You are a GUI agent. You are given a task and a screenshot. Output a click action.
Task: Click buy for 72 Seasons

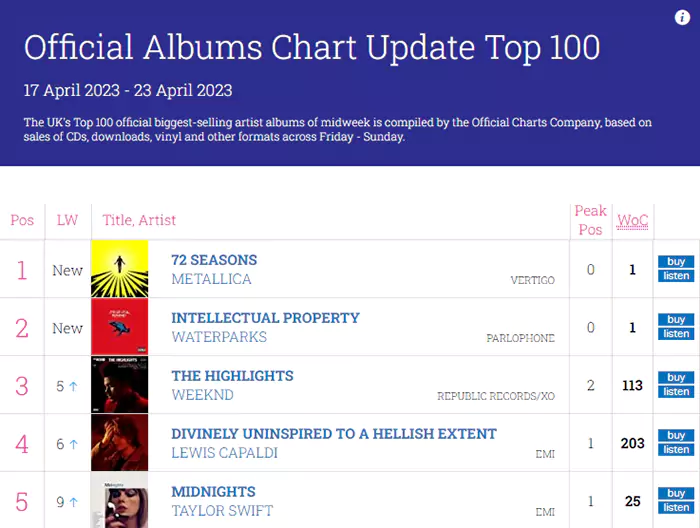676,262
